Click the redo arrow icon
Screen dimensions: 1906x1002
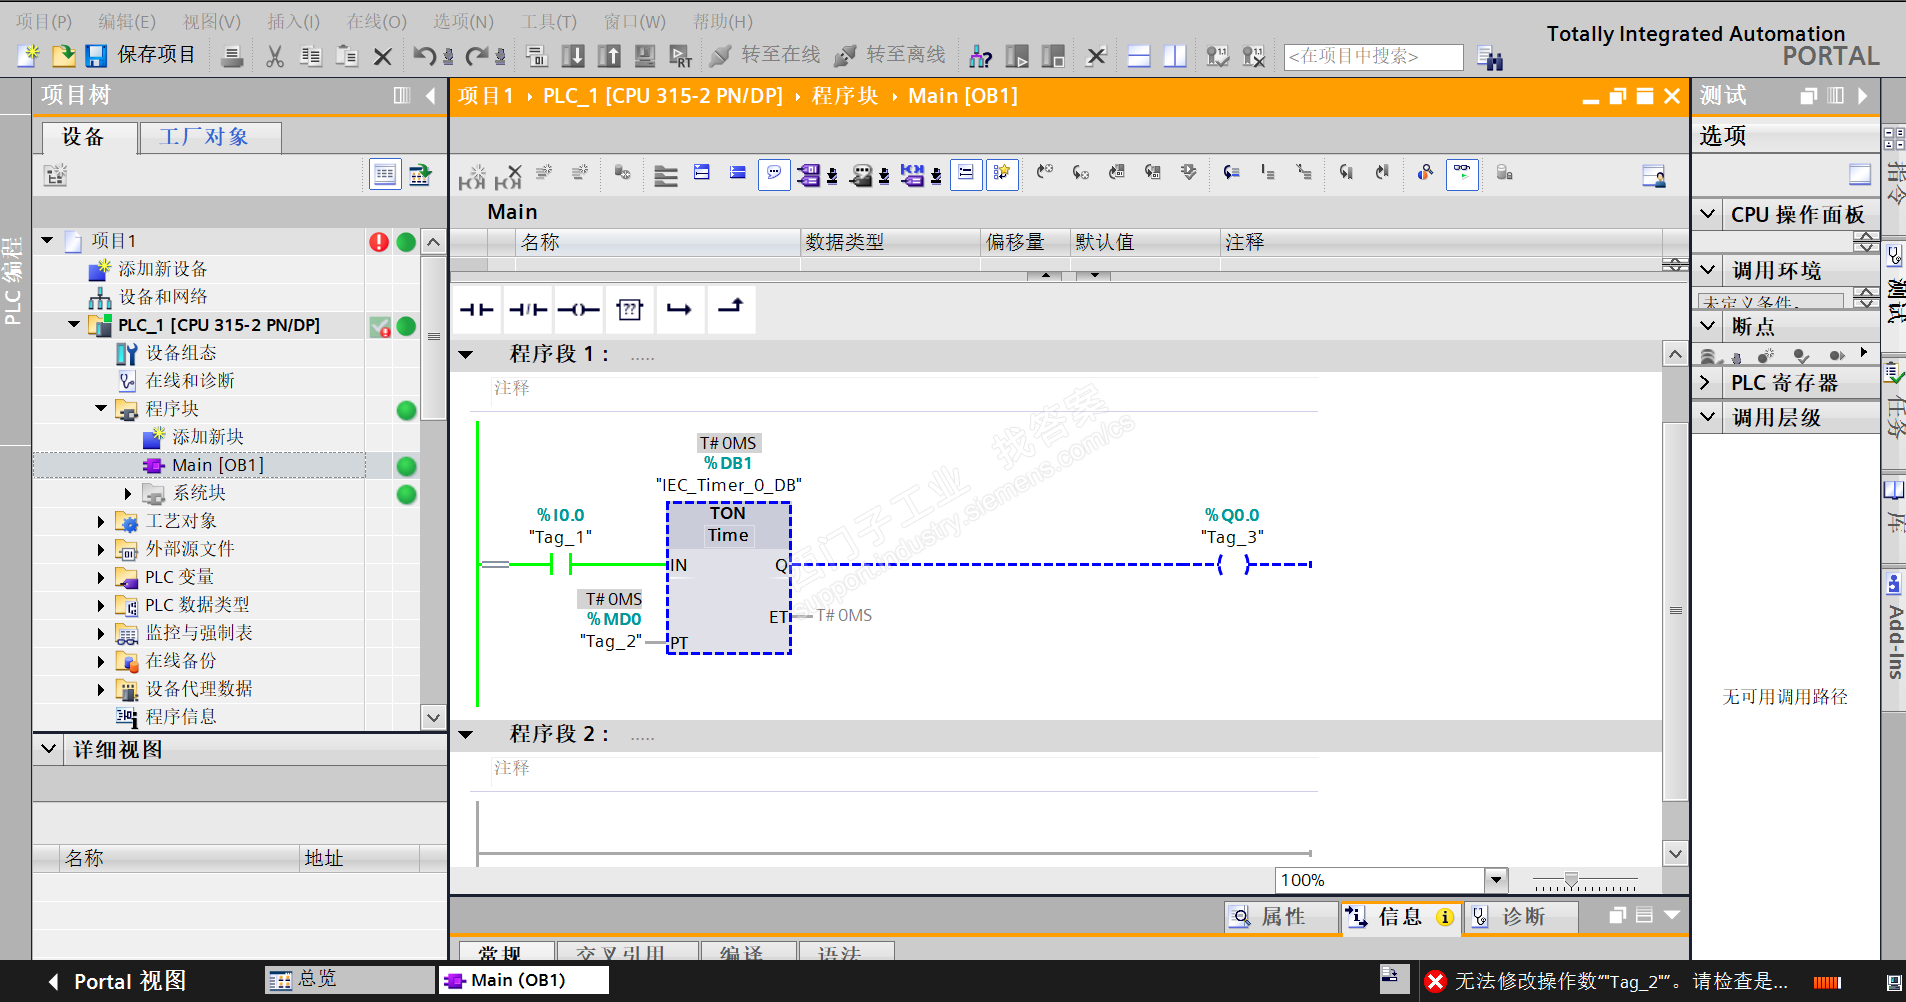477,56
